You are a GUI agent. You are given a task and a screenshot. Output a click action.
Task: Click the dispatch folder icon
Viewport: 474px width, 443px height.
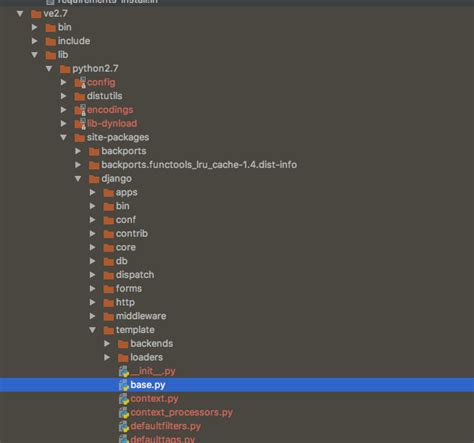[x=109, y=275]
